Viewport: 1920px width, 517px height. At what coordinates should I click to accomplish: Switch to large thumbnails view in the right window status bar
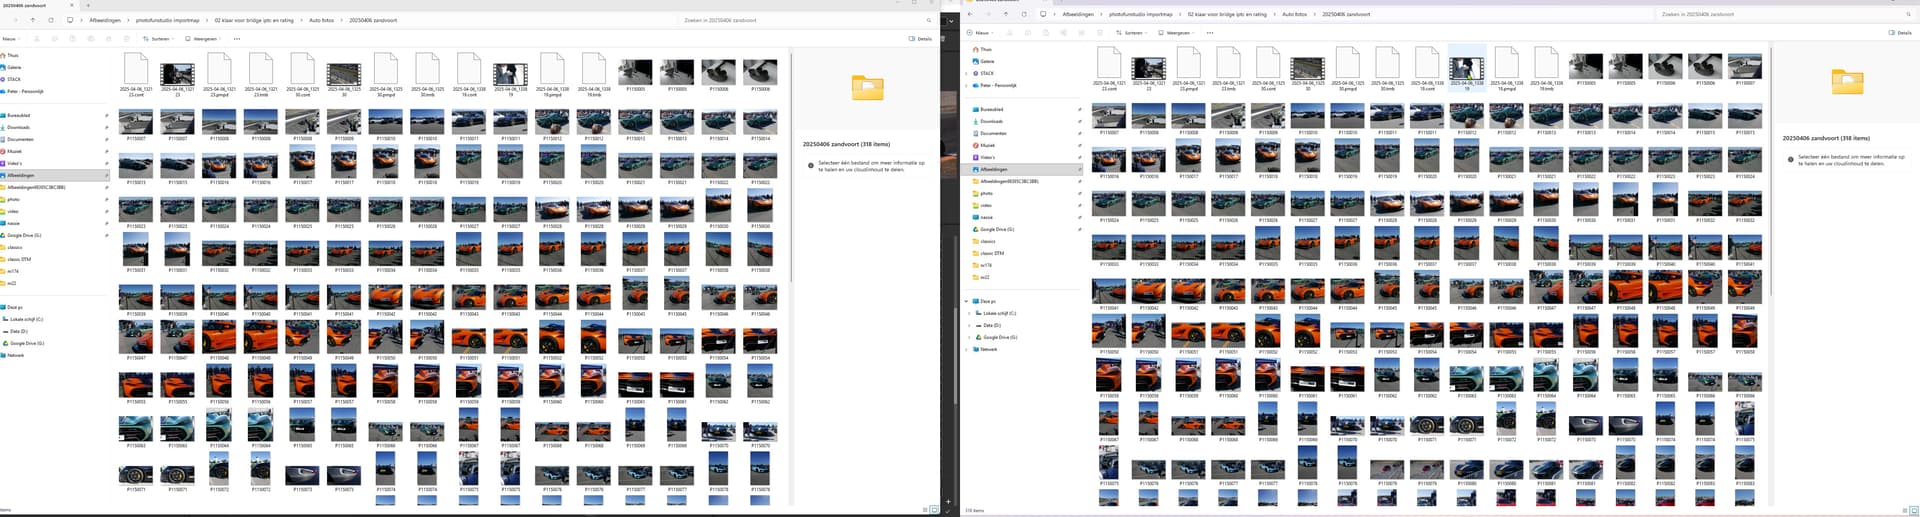[1914, 510]
